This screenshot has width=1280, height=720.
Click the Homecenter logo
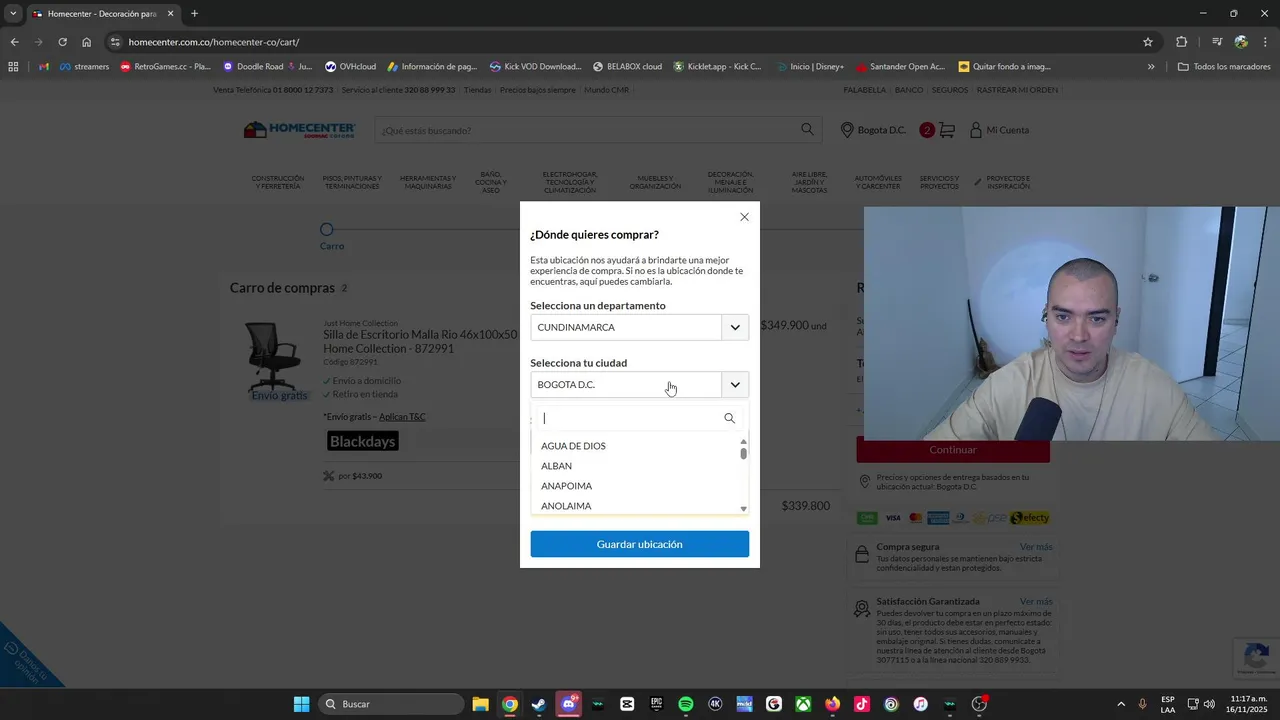click(x=300, y=130)
